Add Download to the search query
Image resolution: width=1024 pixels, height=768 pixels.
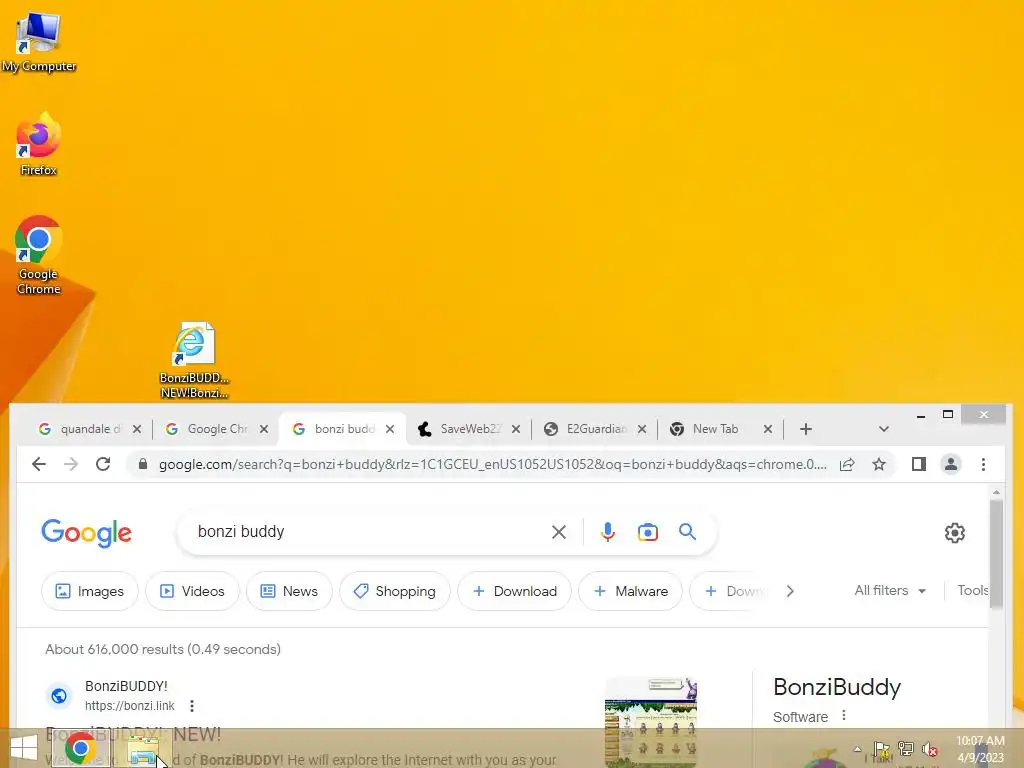point(515,591)
